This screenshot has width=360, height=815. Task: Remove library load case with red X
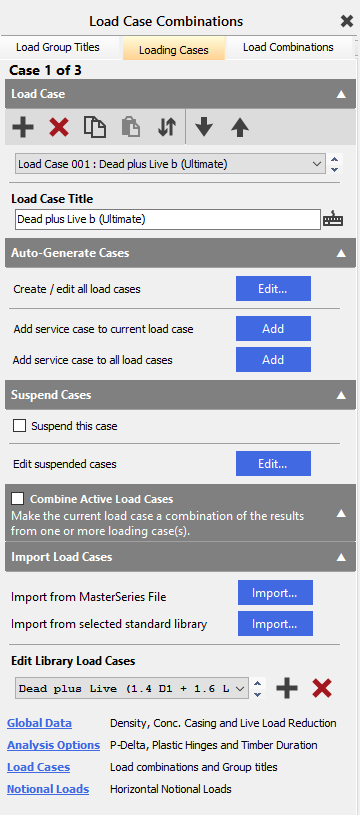(x=322, y=688)
